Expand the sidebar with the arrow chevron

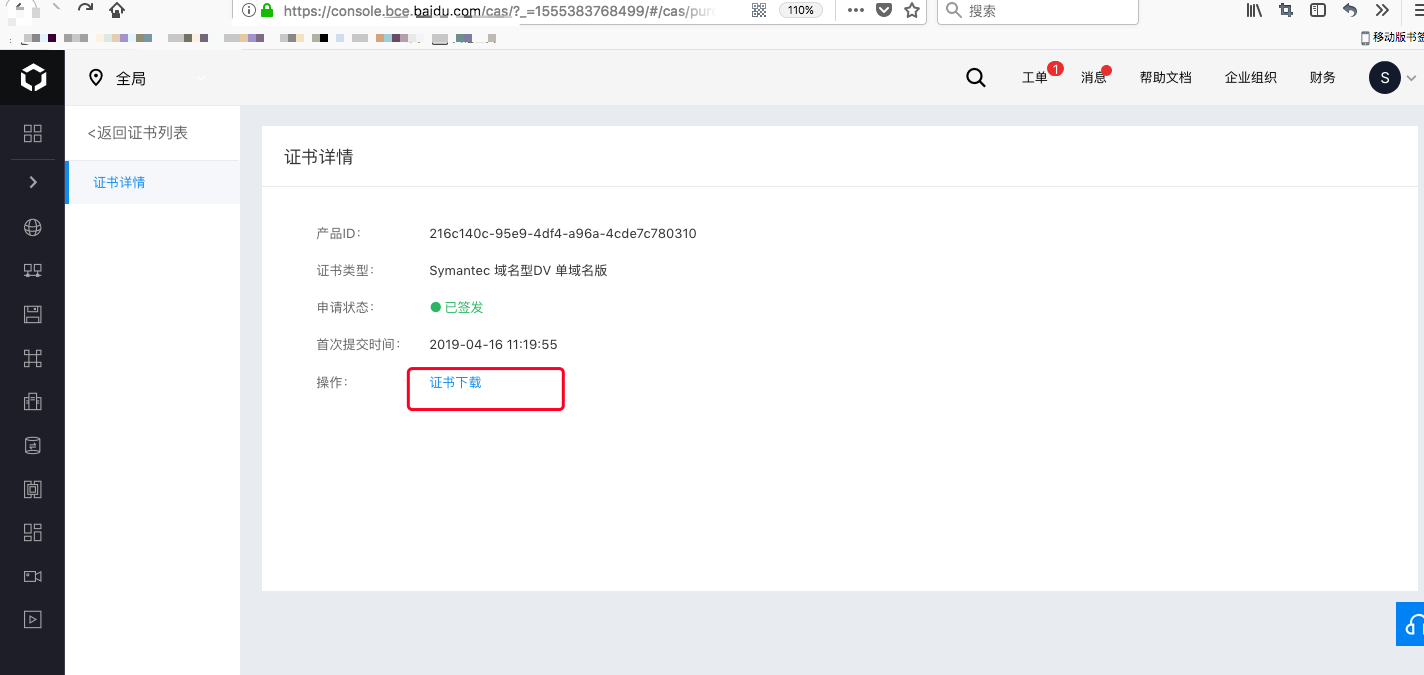point(33,182)
